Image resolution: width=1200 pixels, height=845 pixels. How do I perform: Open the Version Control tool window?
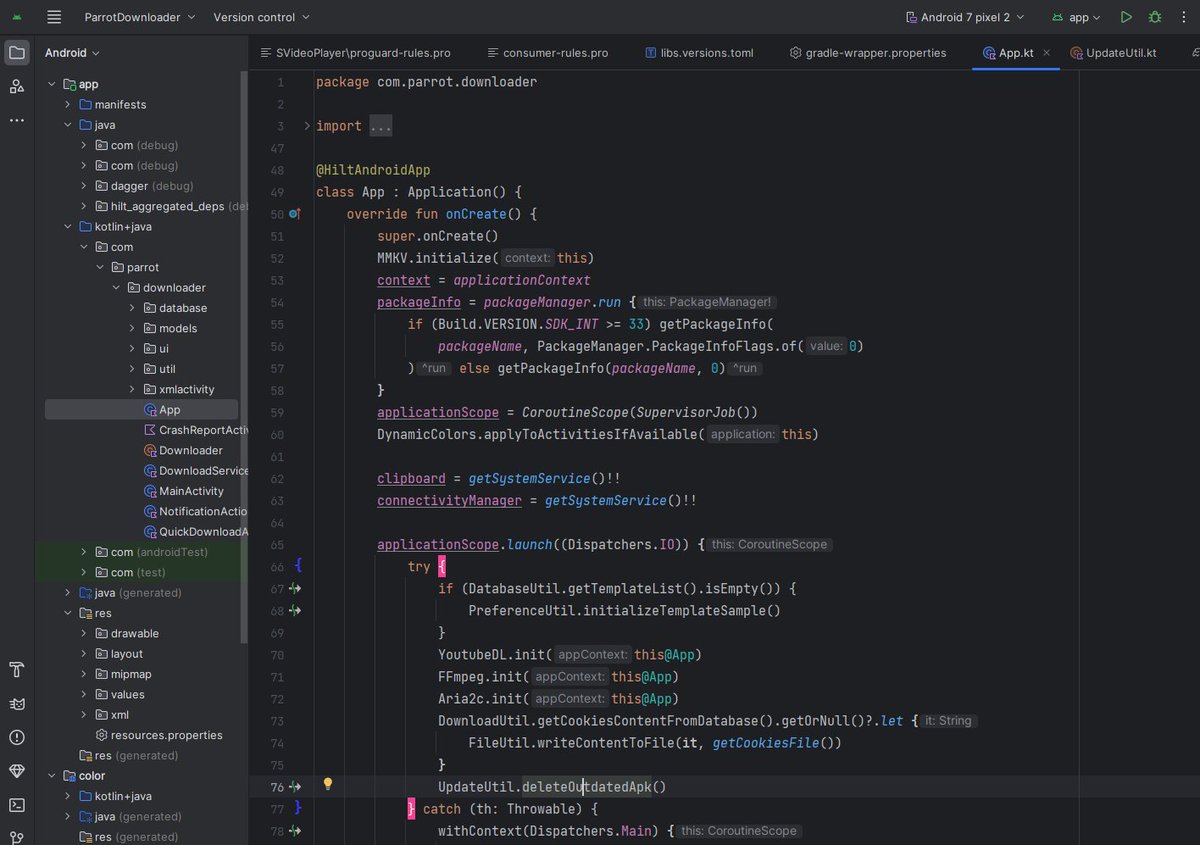[x=16, y=837]
